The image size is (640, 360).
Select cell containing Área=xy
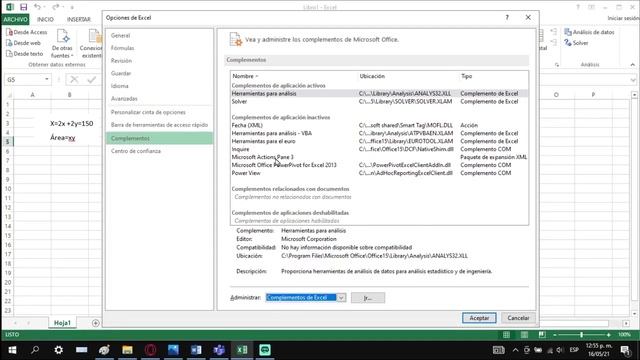[x=62, y=138]
